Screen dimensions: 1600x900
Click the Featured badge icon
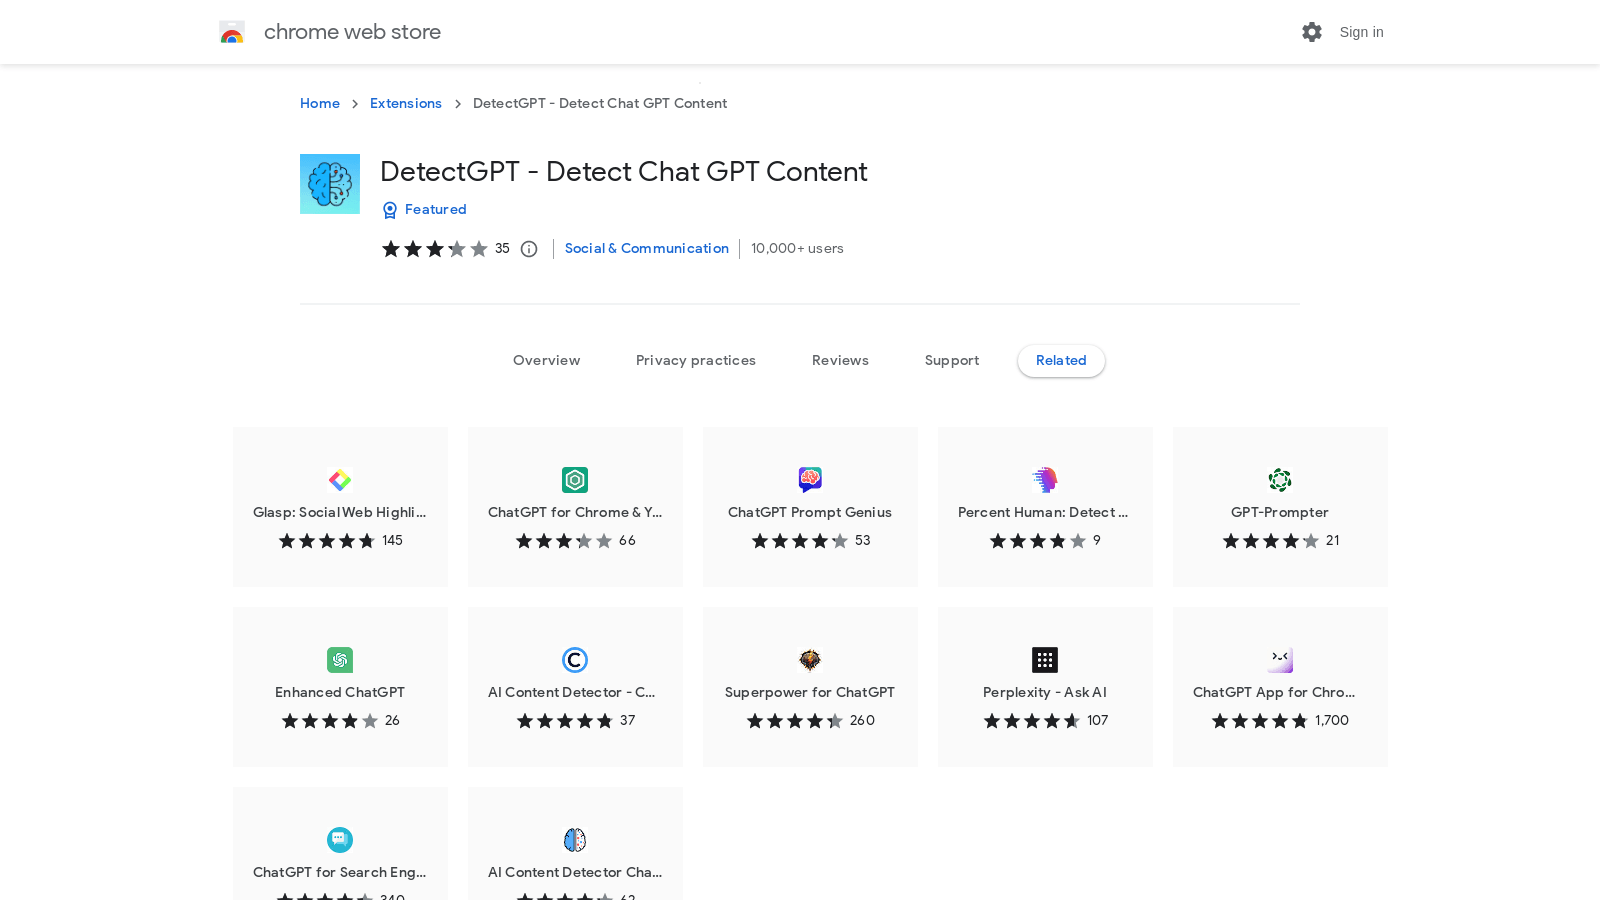(390, 210)
